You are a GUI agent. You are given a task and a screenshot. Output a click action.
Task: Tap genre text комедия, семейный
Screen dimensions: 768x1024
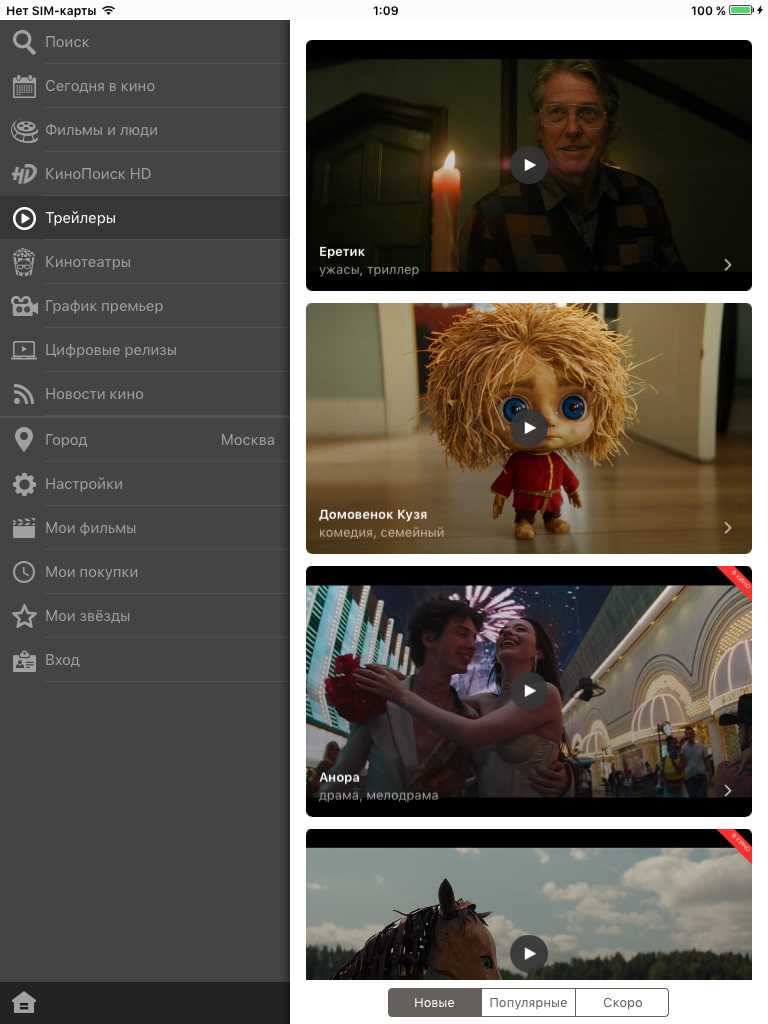point(381,533)
